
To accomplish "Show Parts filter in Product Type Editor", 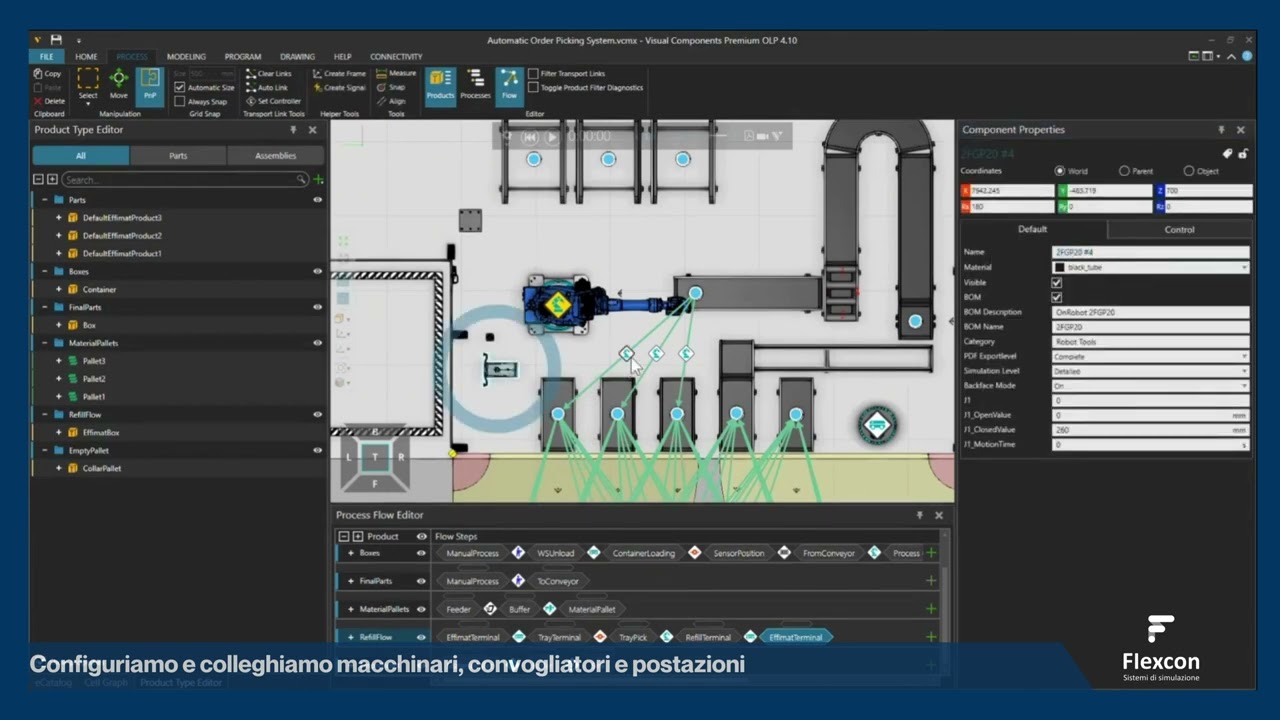I will (x=178, y=155).
